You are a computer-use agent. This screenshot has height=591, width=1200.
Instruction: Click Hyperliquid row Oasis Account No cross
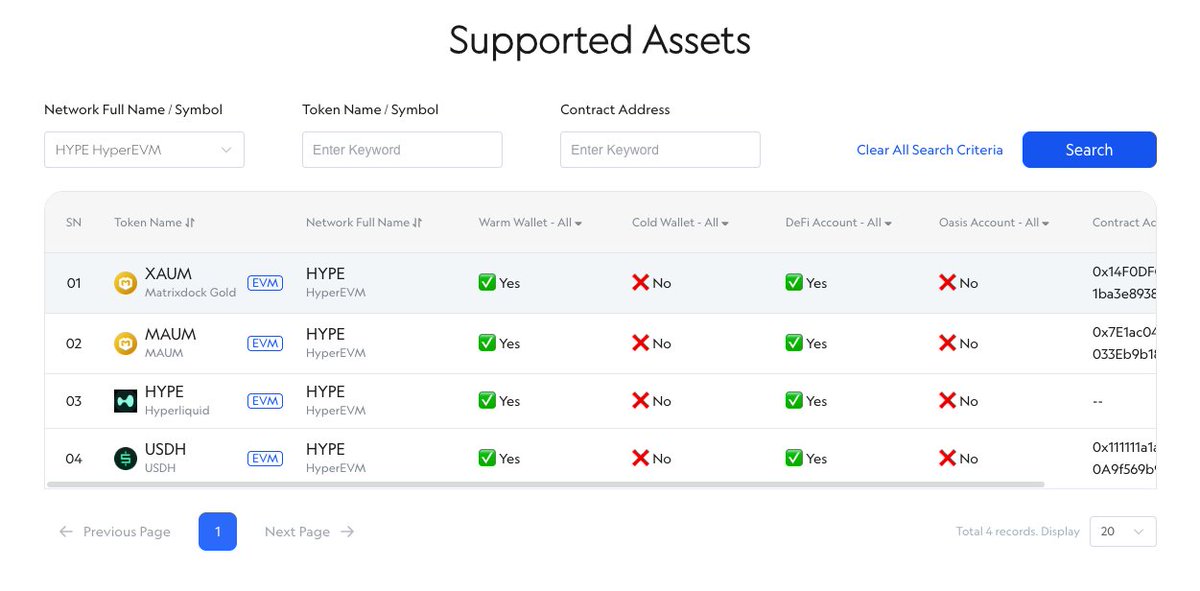pyautogui.click(x=959, y=401)
